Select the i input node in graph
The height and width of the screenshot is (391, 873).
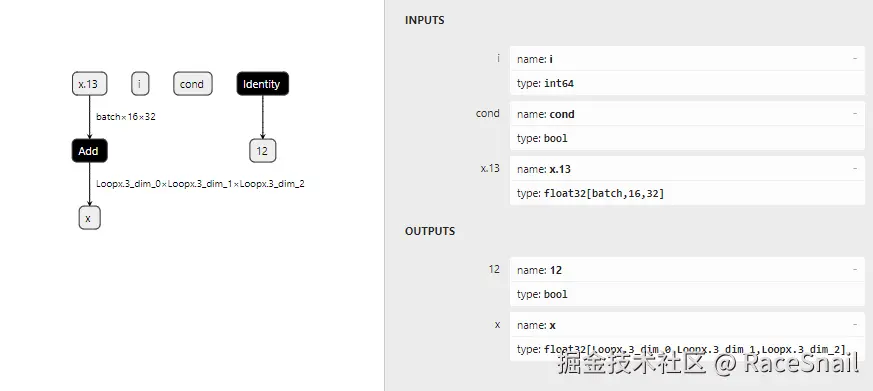point(140,84)
